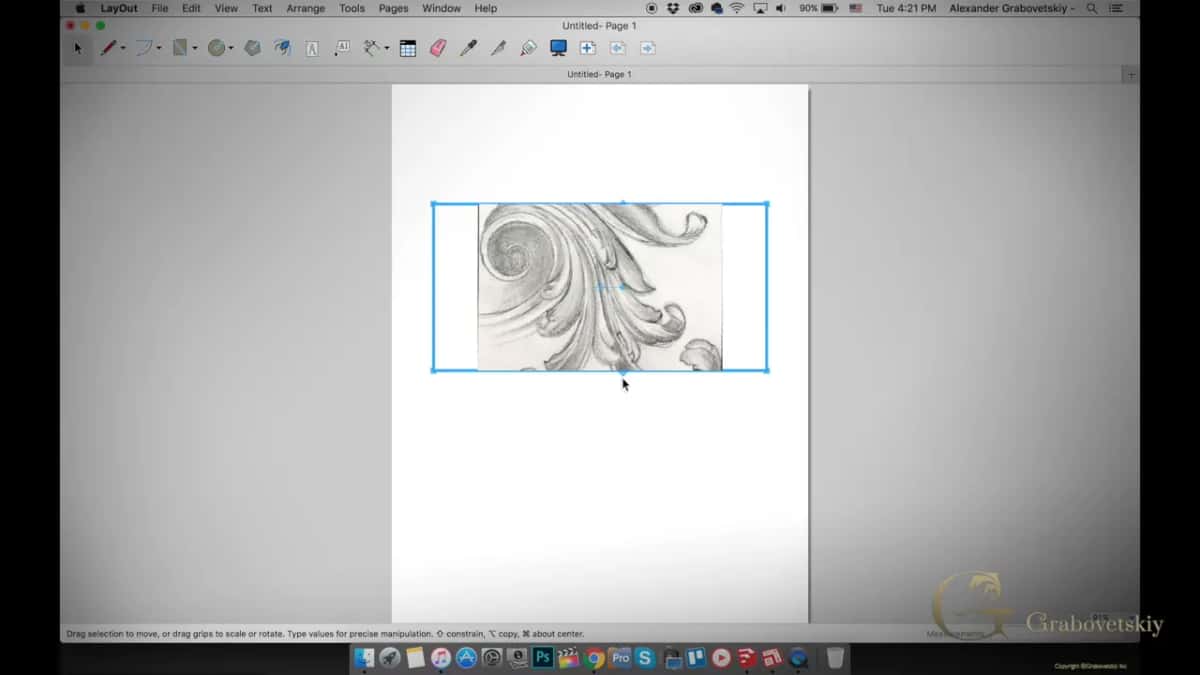Expand the Circle tool dropdown arrow
This screenshot has height=675, width=1200.
click(231, 48)
